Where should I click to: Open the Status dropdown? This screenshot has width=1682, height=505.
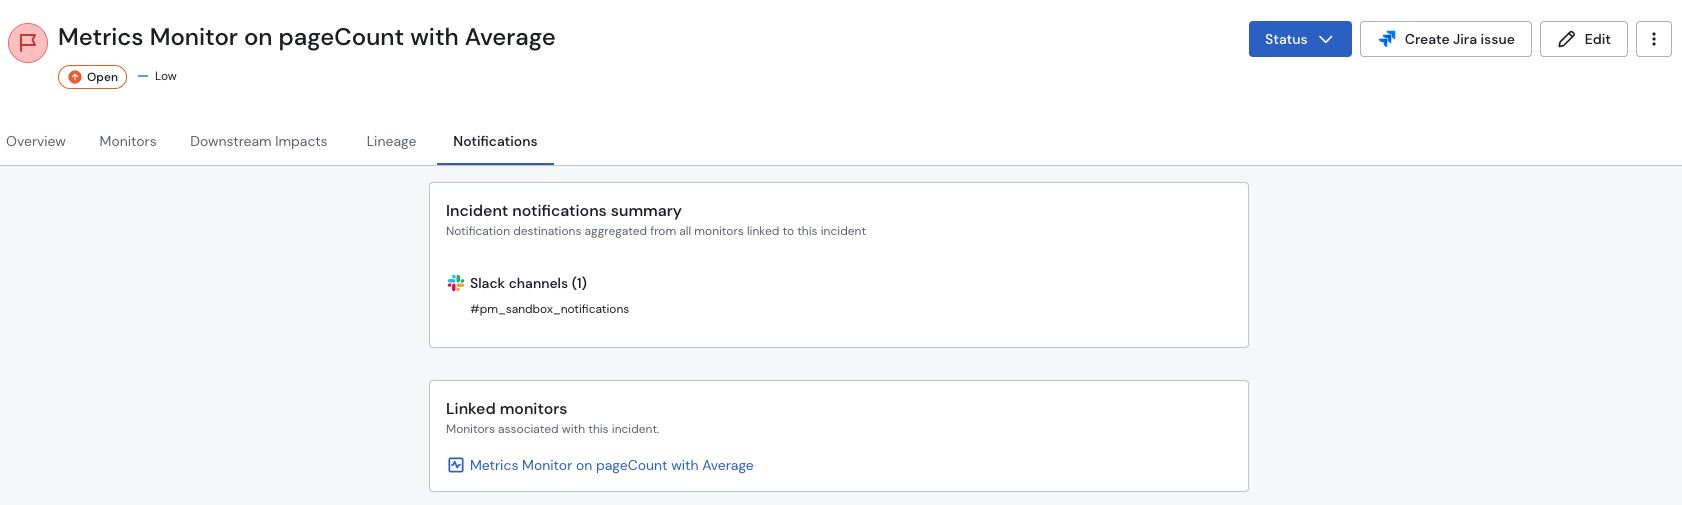point(1300,39)
